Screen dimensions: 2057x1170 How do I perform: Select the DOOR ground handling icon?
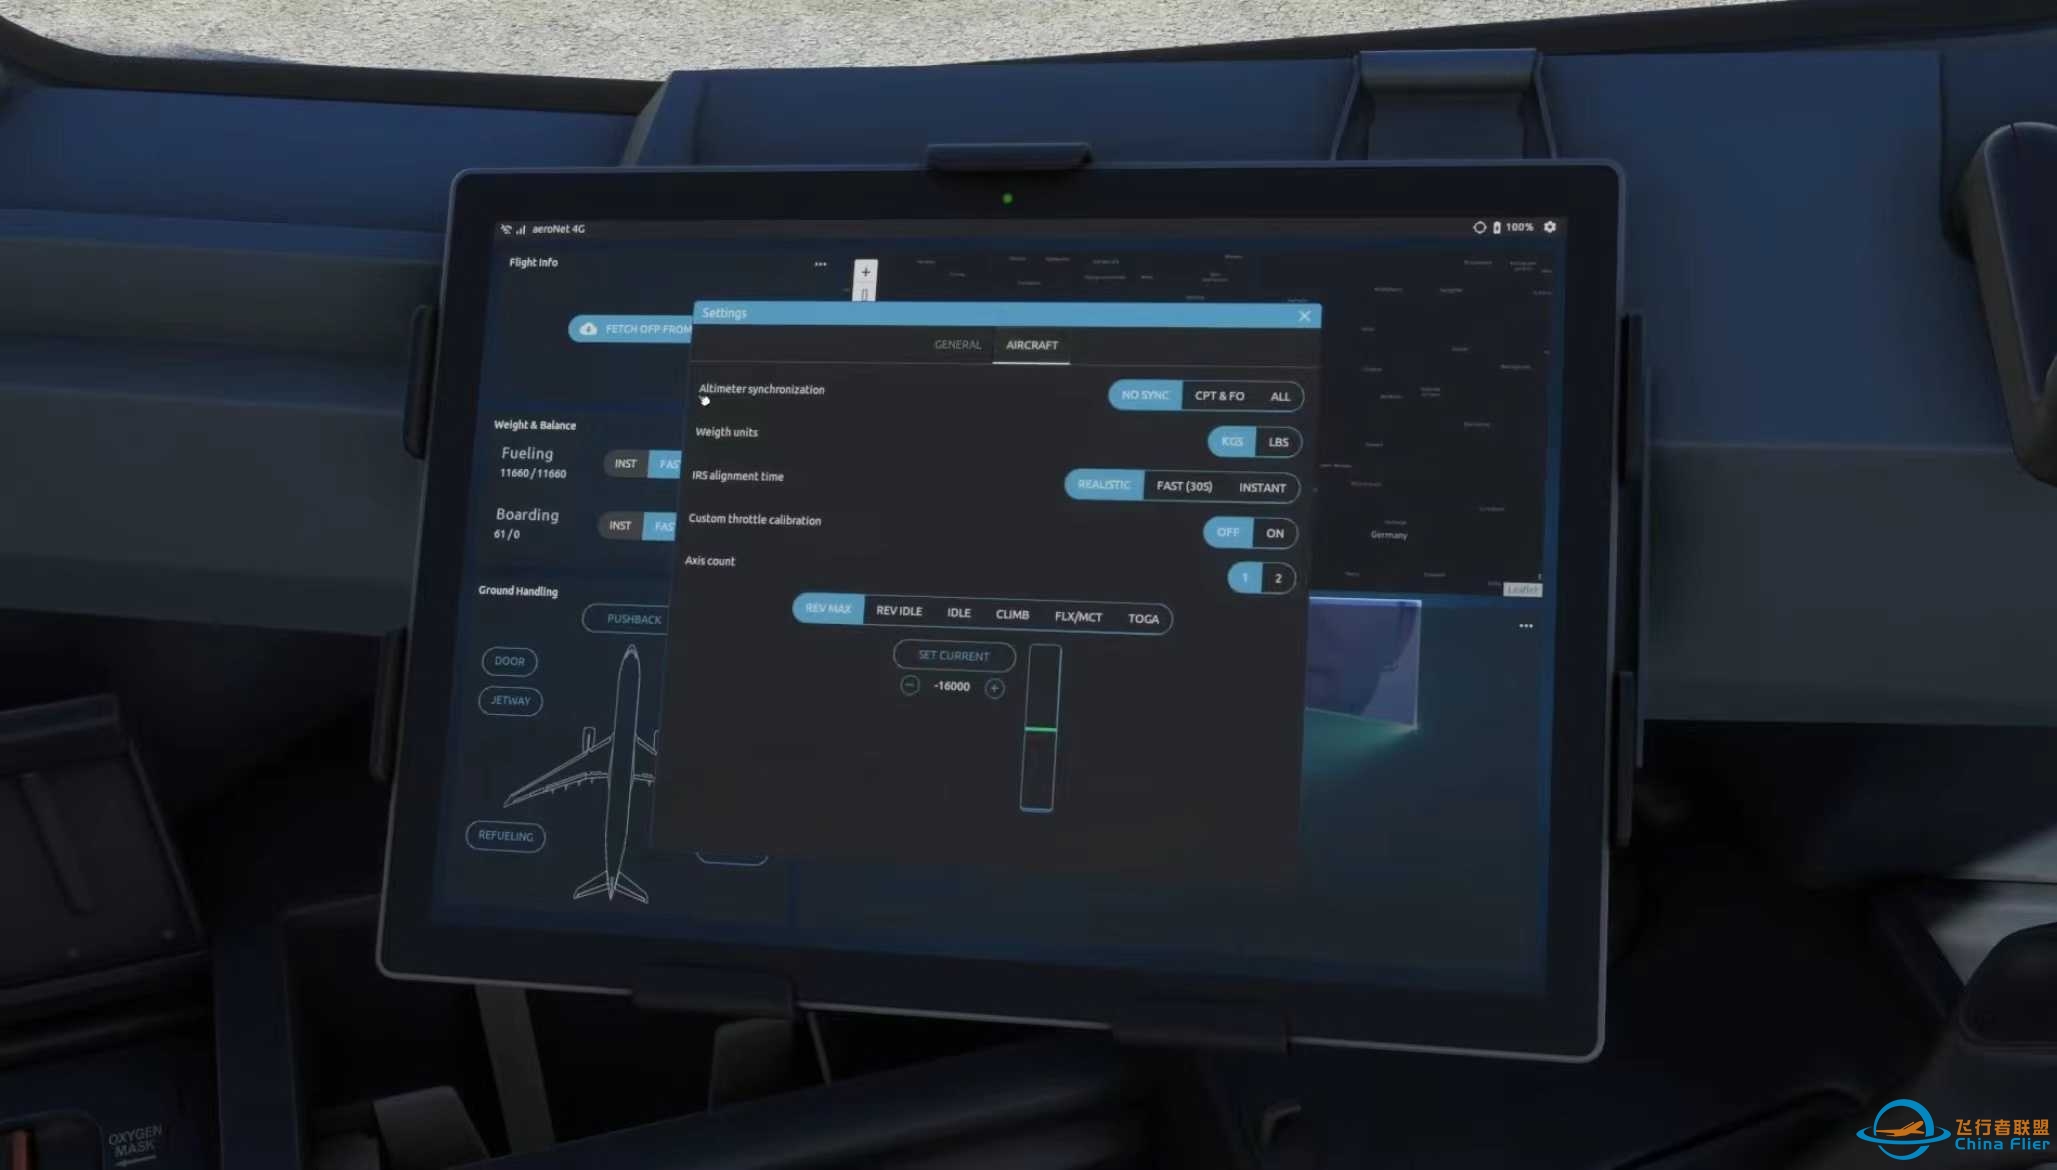coord(510,660)
